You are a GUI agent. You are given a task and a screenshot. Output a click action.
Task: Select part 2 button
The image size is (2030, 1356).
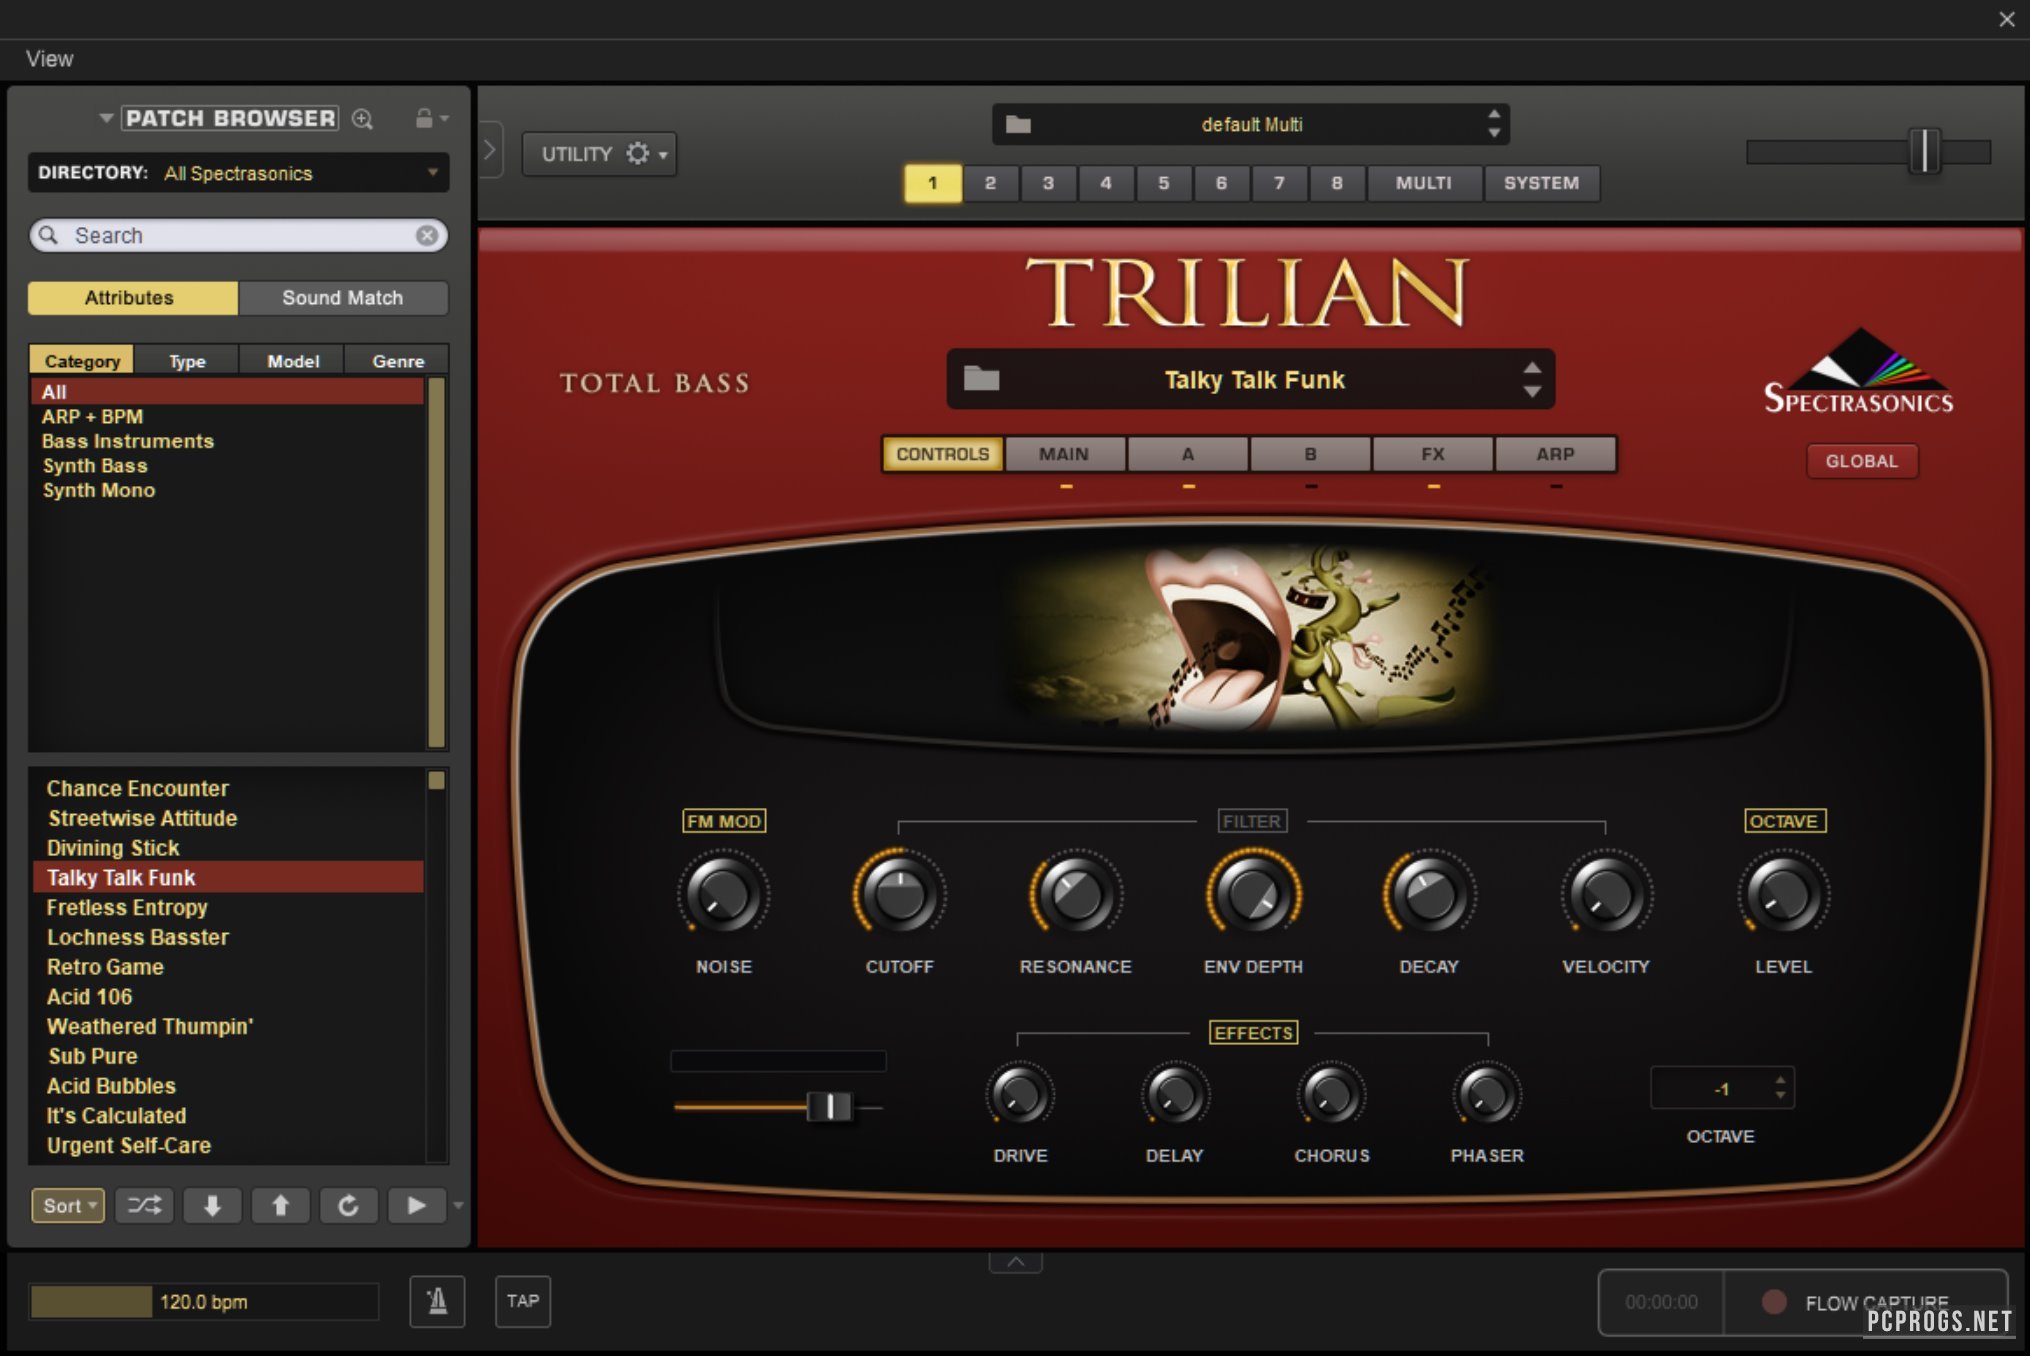pyautogui.click(x=990, y=183)
